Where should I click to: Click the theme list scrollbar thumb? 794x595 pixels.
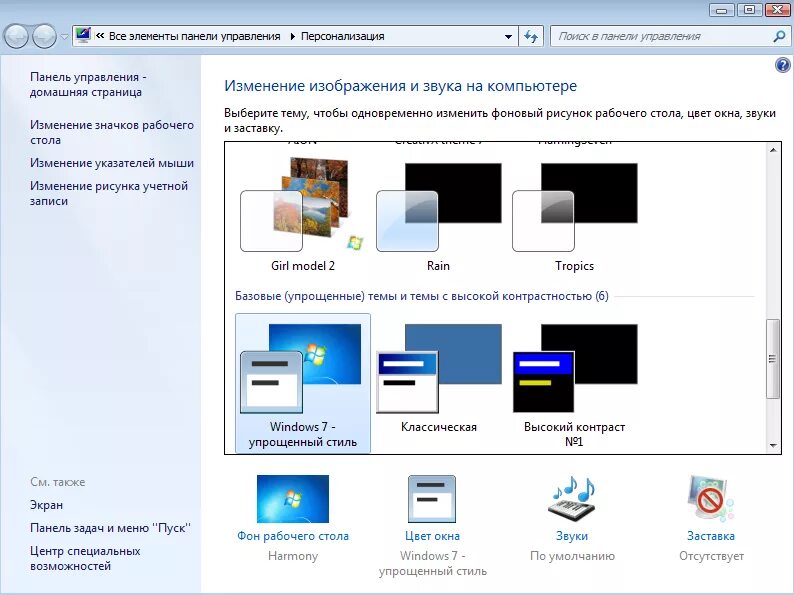click(x=773, y=359)
